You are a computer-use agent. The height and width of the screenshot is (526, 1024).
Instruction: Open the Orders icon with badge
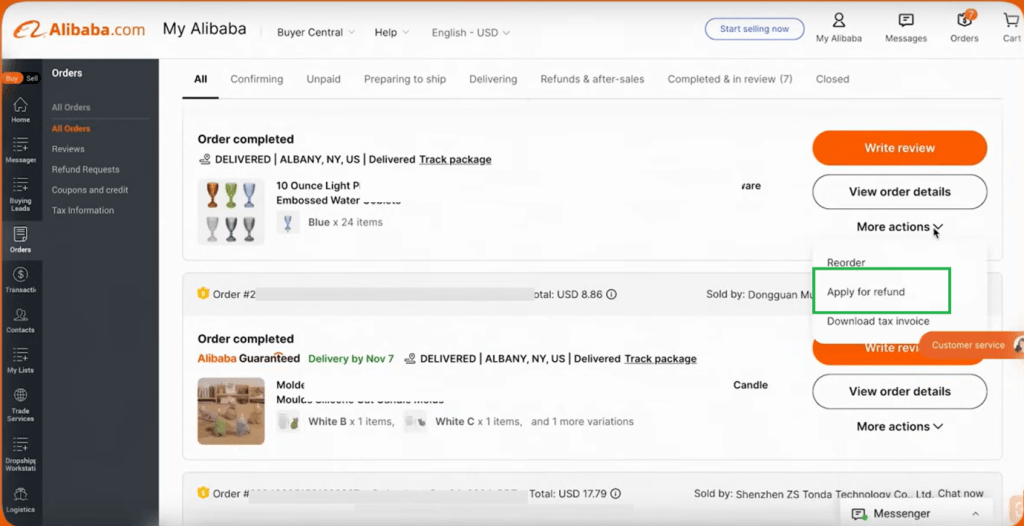click(x=965, y=28)
